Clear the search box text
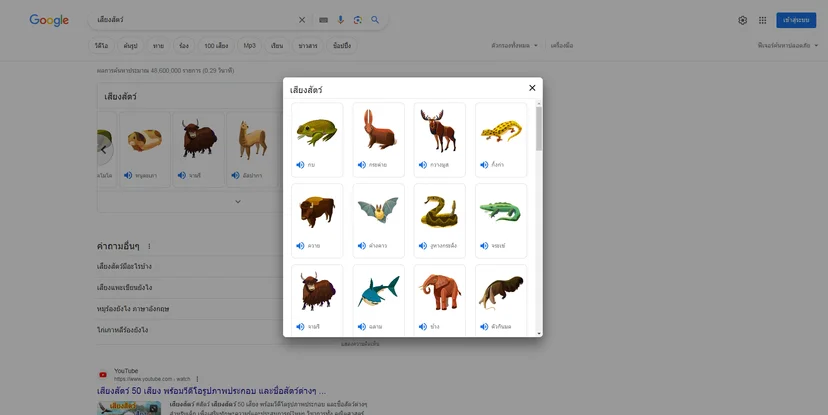This screenshot has height=415, width=828. 302,20
